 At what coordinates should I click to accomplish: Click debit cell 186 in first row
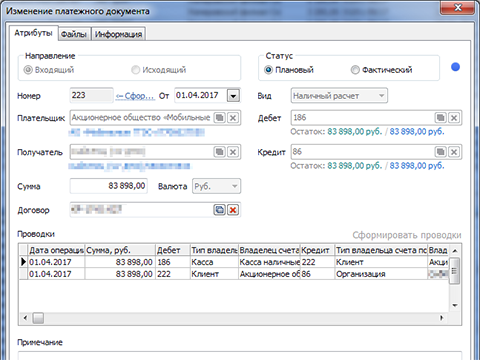tap(173, 262)
